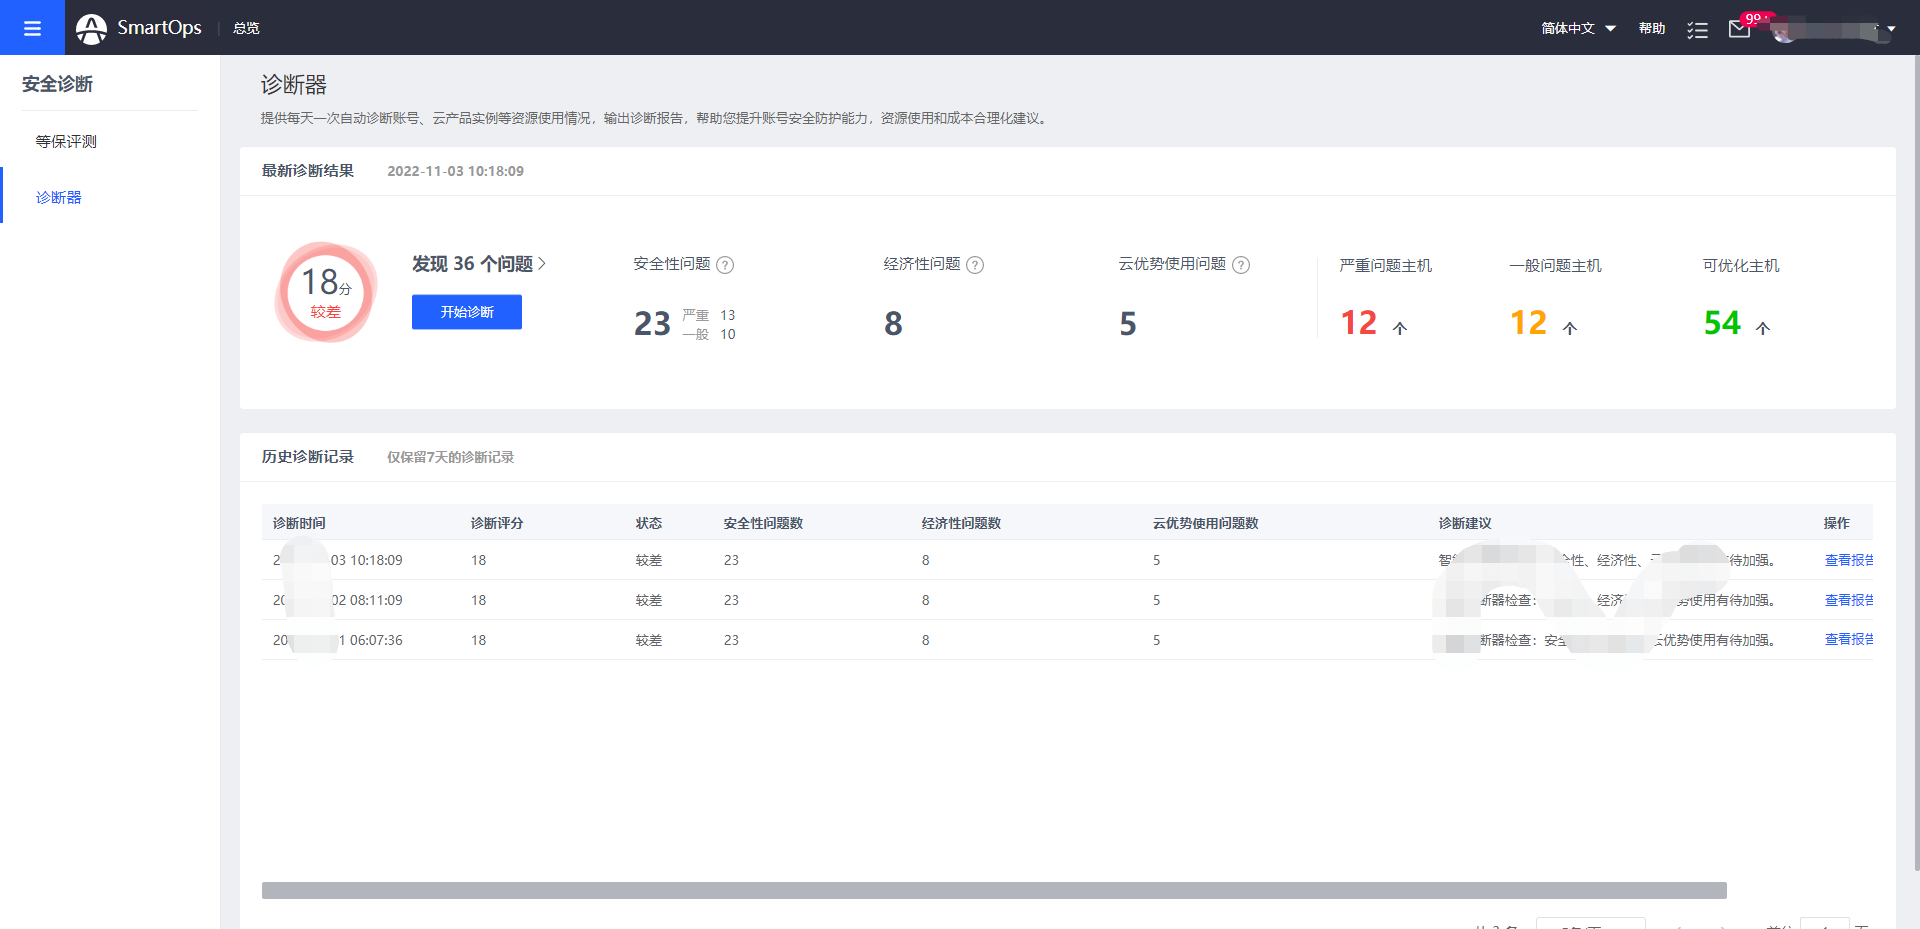This screenshot has height=929, width=1920.
Task: Click the 云优势使用问题 count 5
Action: pos(1128,324)
